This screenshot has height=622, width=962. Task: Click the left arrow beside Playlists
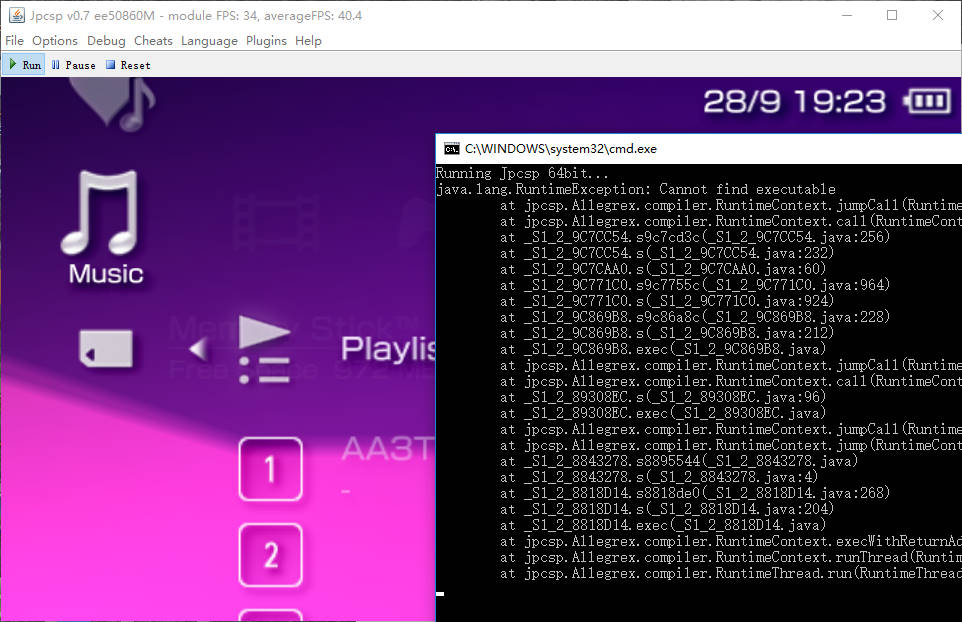pyautogui.click(x=198, y=349)
